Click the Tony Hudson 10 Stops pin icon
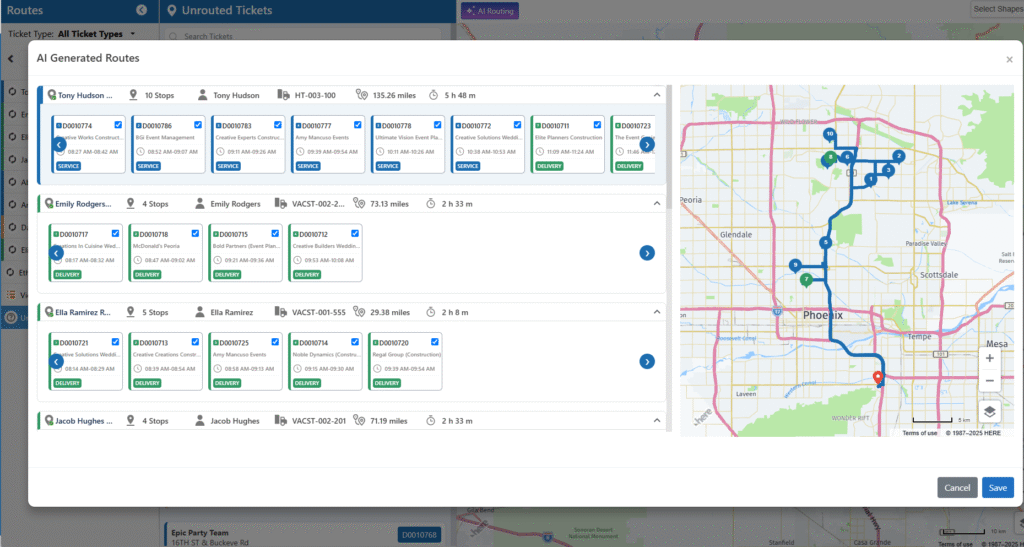Screen dimensions: 1024x547 click(x=133, y=95)
